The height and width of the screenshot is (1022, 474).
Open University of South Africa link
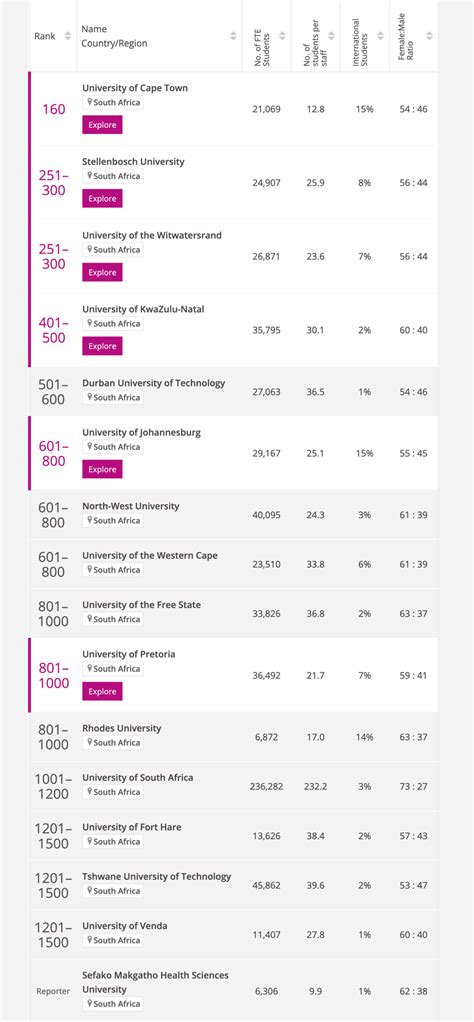coord(138,778)
